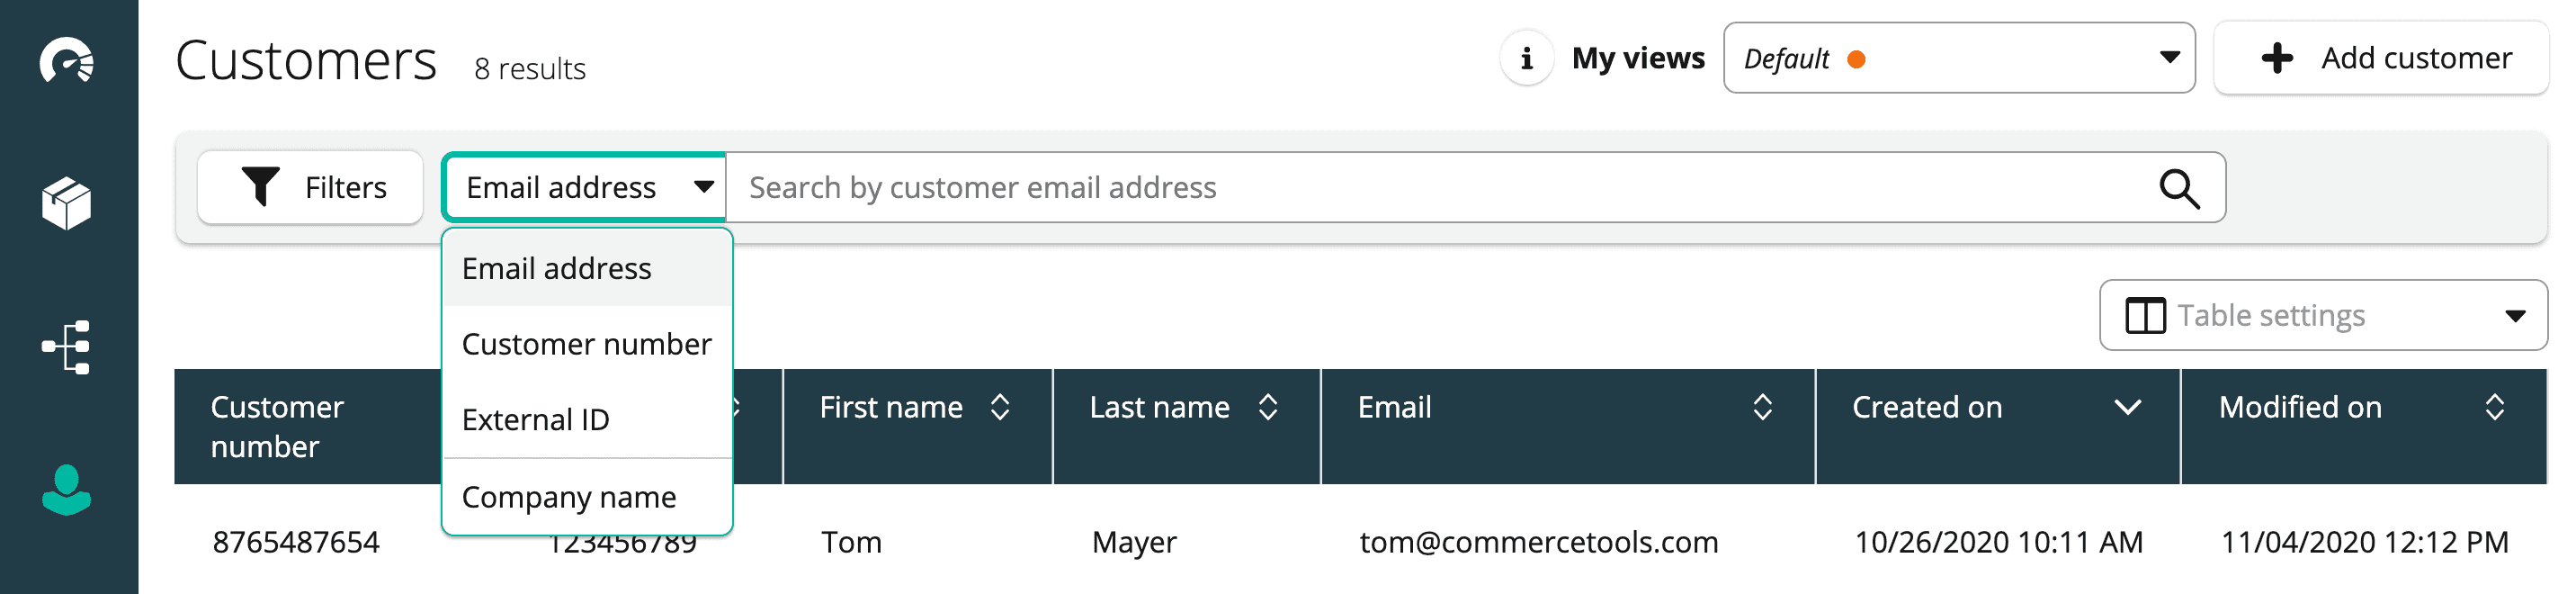Sort table by Last name column
The height and width of the screenshot is (594, 2576).
coord(1267,407)
